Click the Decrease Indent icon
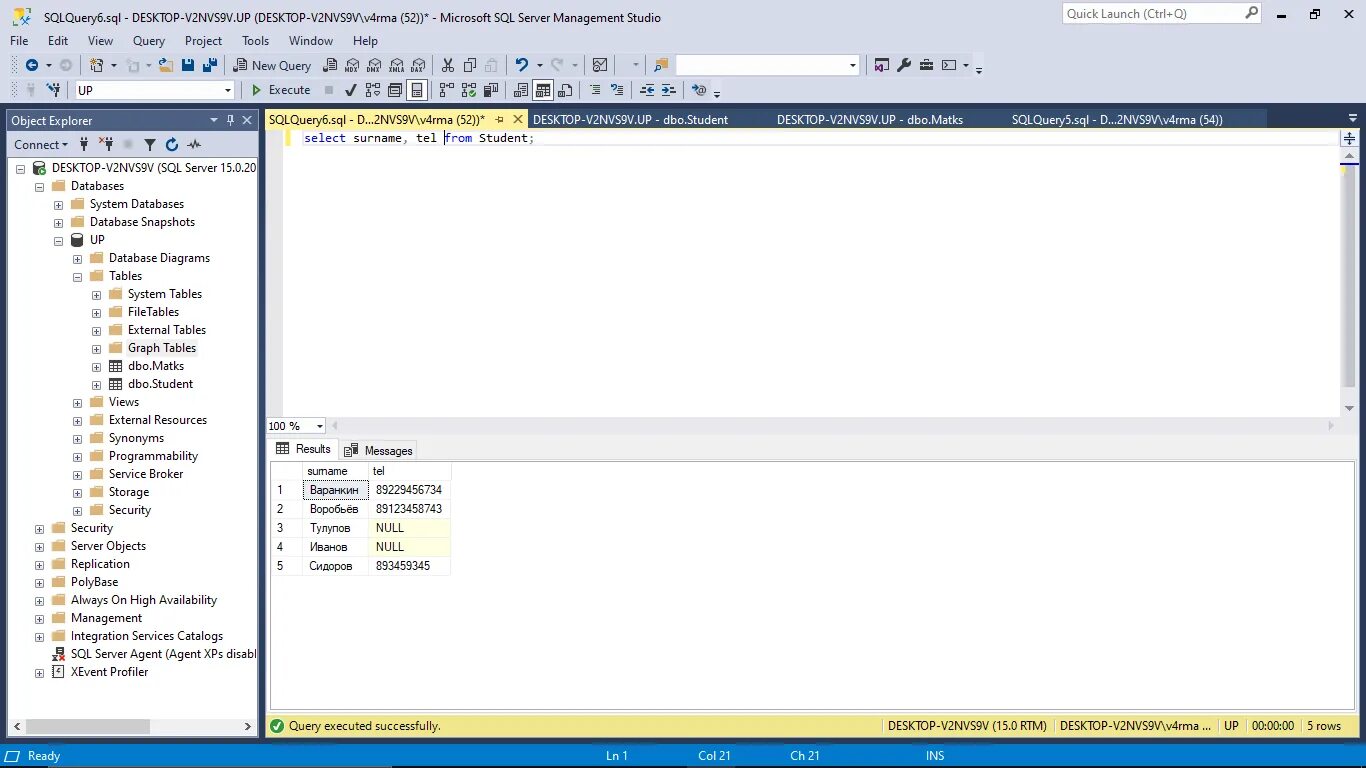Screen dimensions: 1366x768 (647, 90)
